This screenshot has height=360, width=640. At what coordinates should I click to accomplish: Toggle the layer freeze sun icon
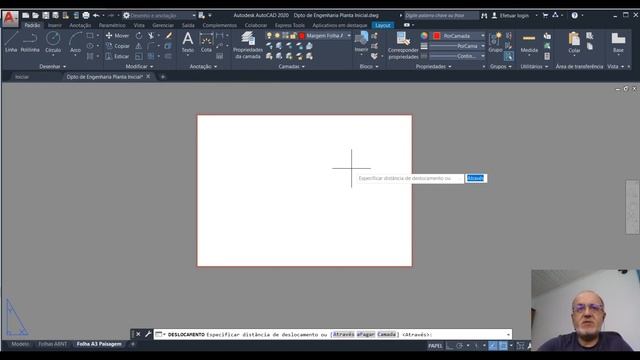click(277, 36)
